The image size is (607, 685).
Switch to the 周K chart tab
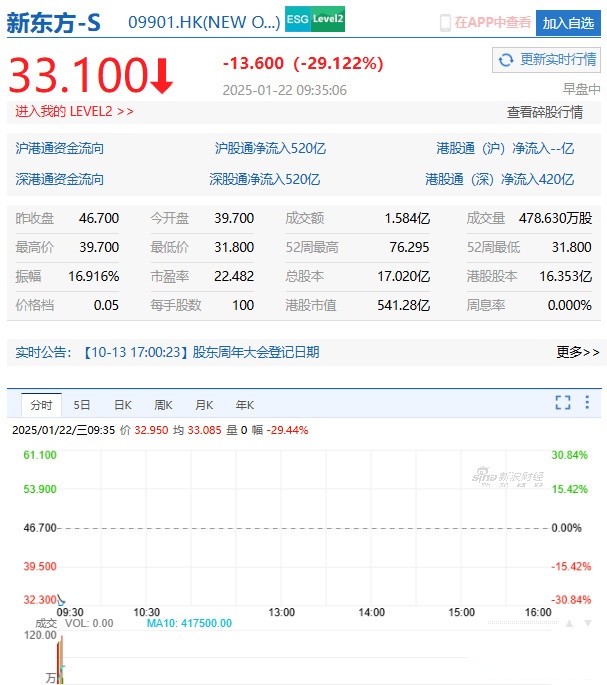coord(163,405)
